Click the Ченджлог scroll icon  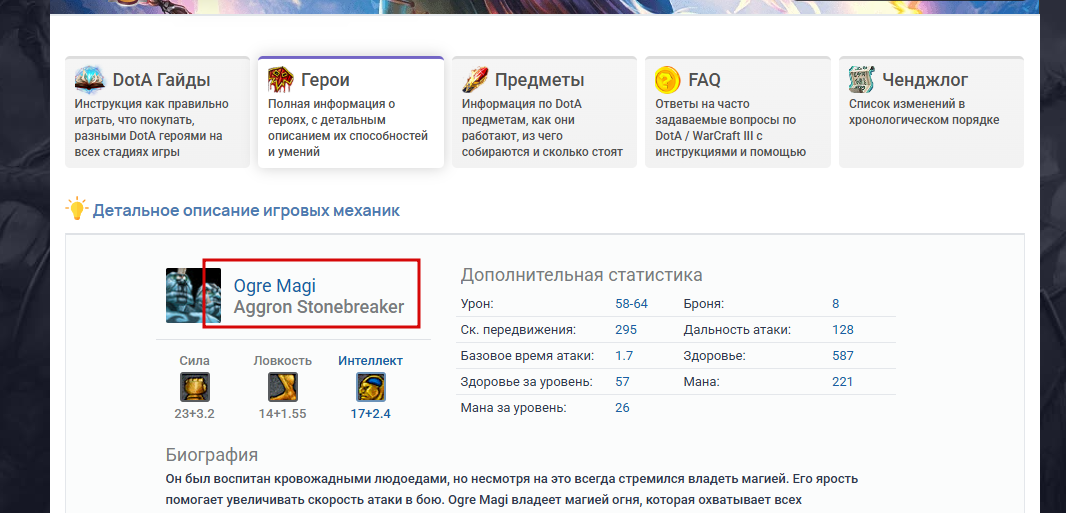tap(862, 79)
